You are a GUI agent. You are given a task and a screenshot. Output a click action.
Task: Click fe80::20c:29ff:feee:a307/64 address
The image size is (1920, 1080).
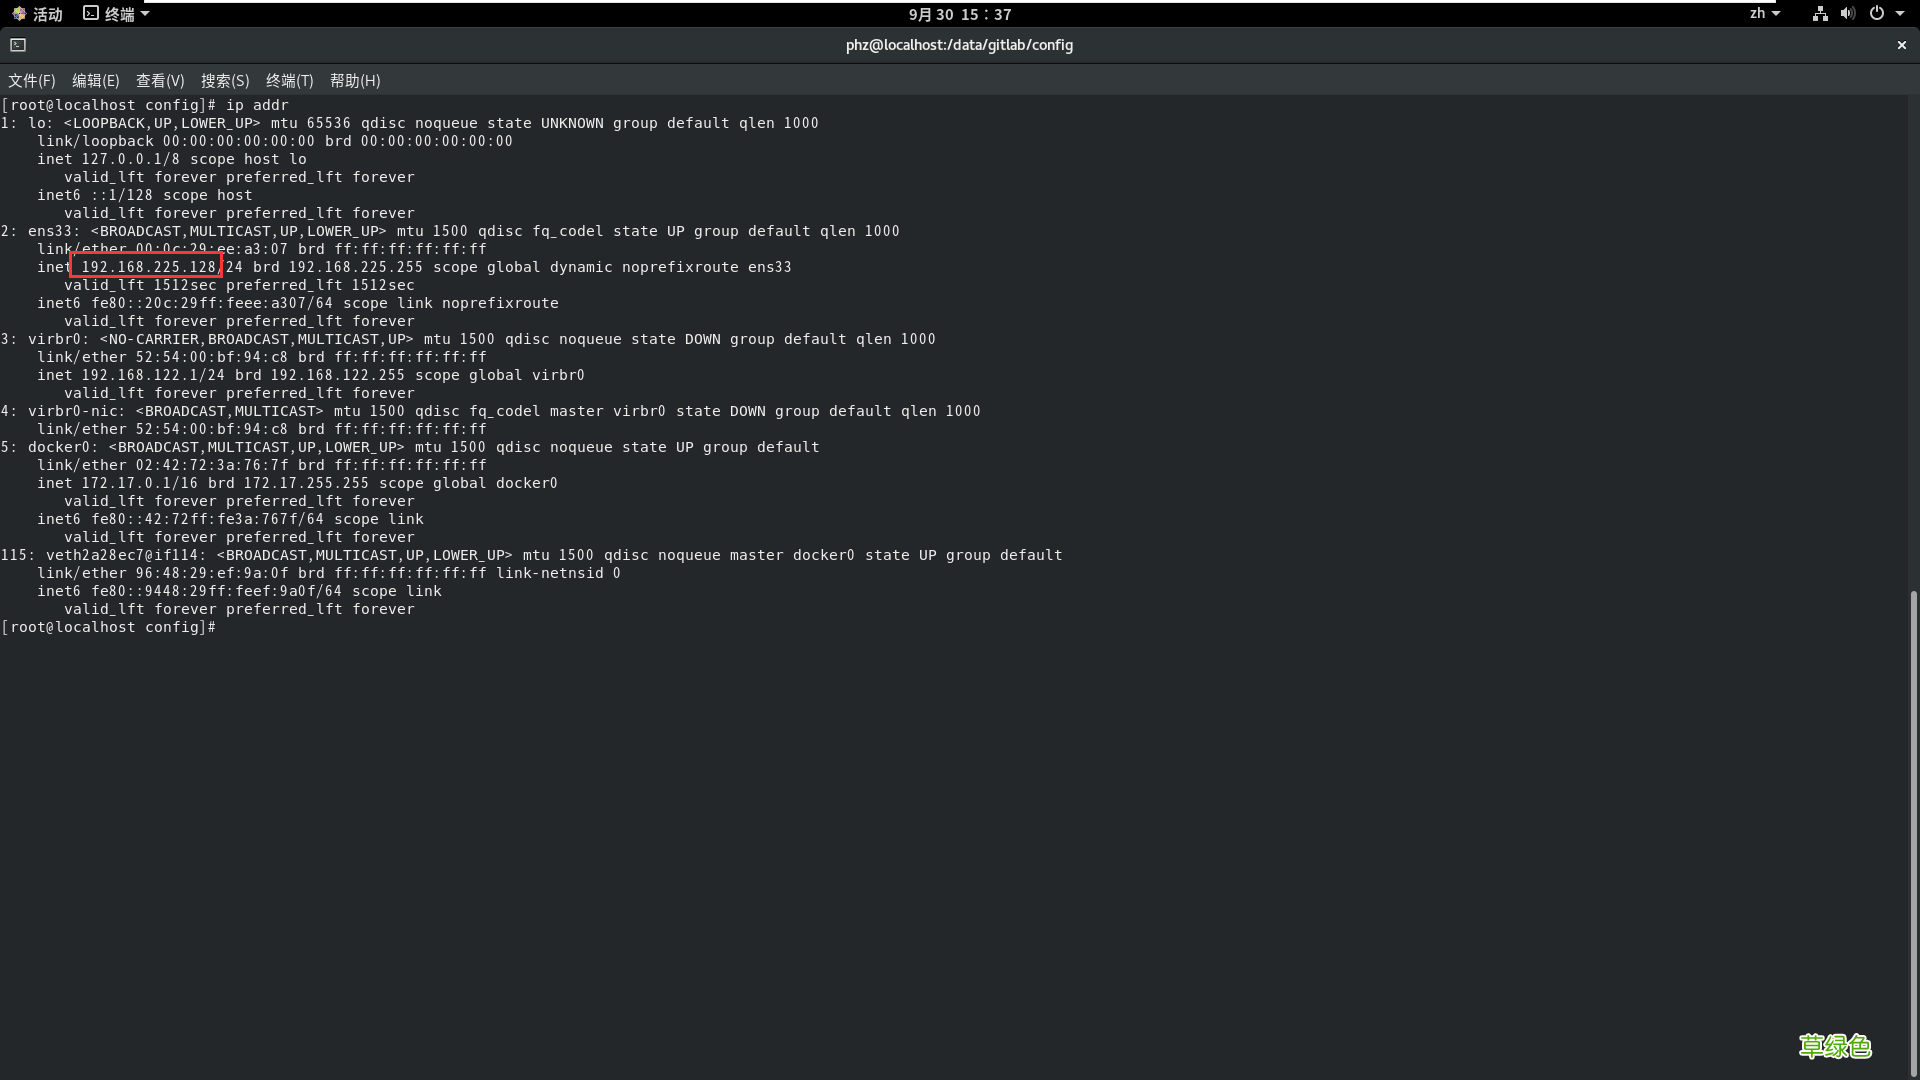213,303
